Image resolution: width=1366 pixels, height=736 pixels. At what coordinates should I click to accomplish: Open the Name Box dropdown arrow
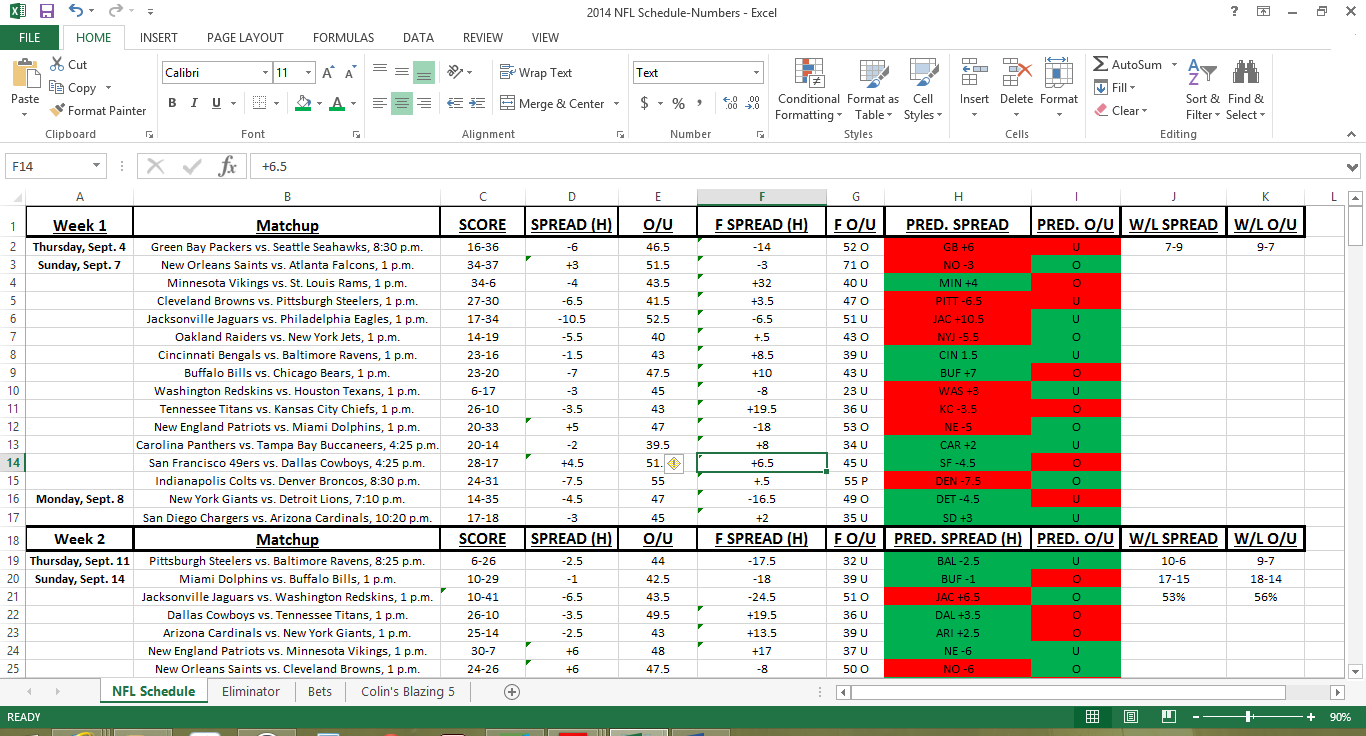click(x=97, y=166)
